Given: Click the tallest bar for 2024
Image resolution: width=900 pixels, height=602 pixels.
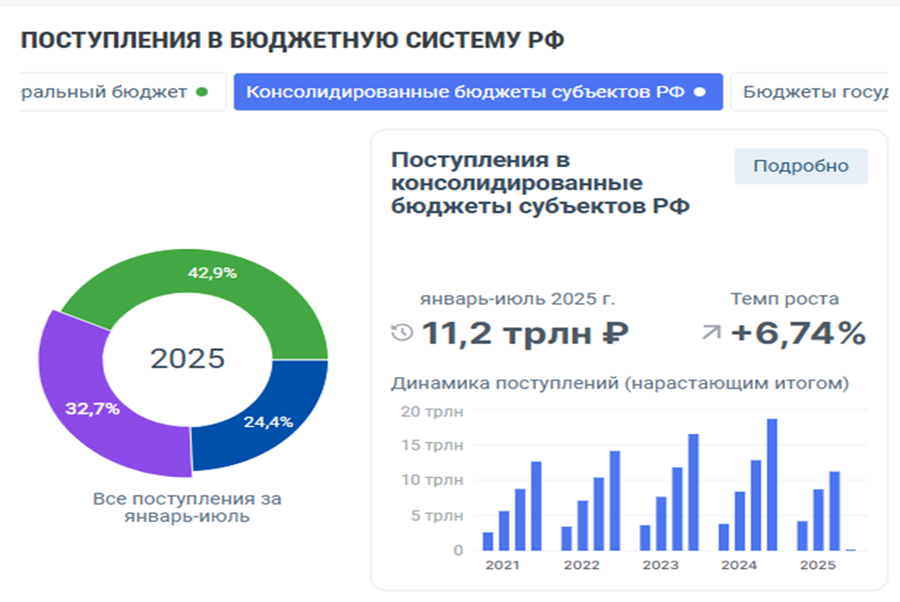Looking at the screenshot, I should tap(772, 485).
